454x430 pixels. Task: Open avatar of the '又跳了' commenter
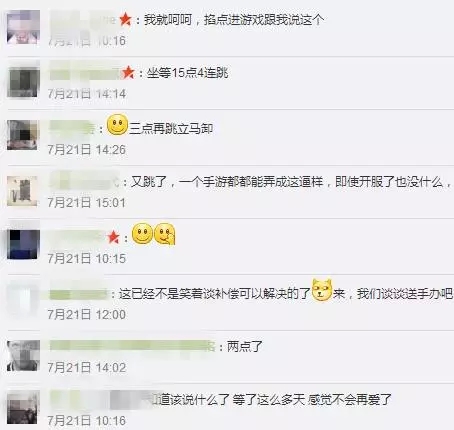coord(23,191)
